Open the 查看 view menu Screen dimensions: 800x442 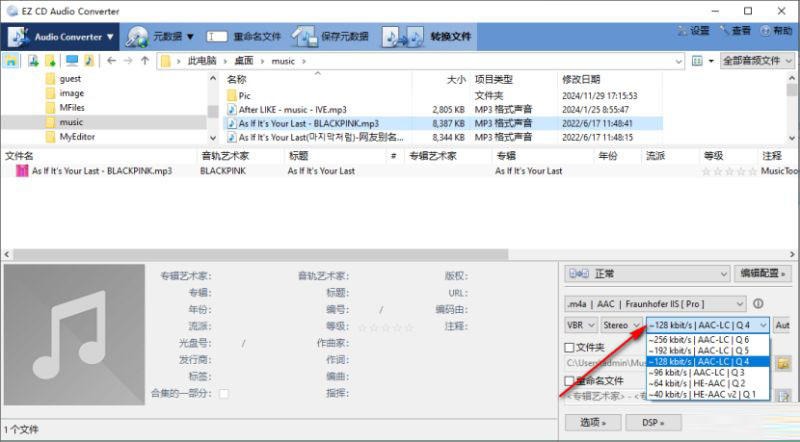pyautogui.click(x=735, y=31)
